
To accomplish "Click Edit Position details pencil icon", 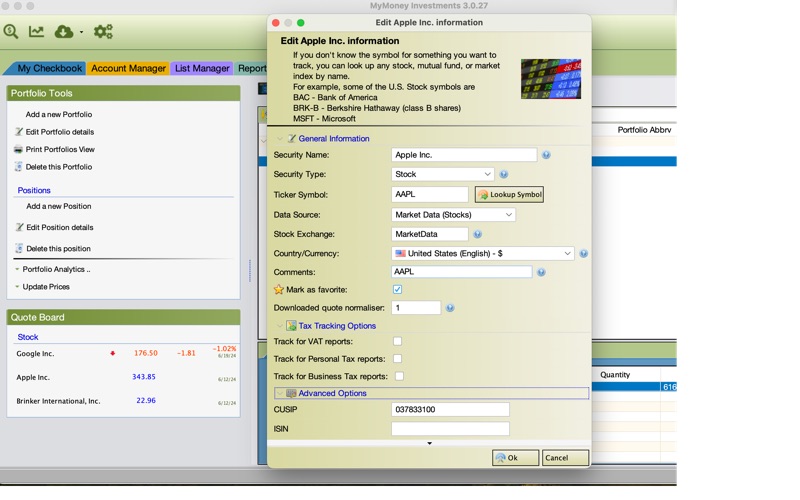I will (19, 227).
